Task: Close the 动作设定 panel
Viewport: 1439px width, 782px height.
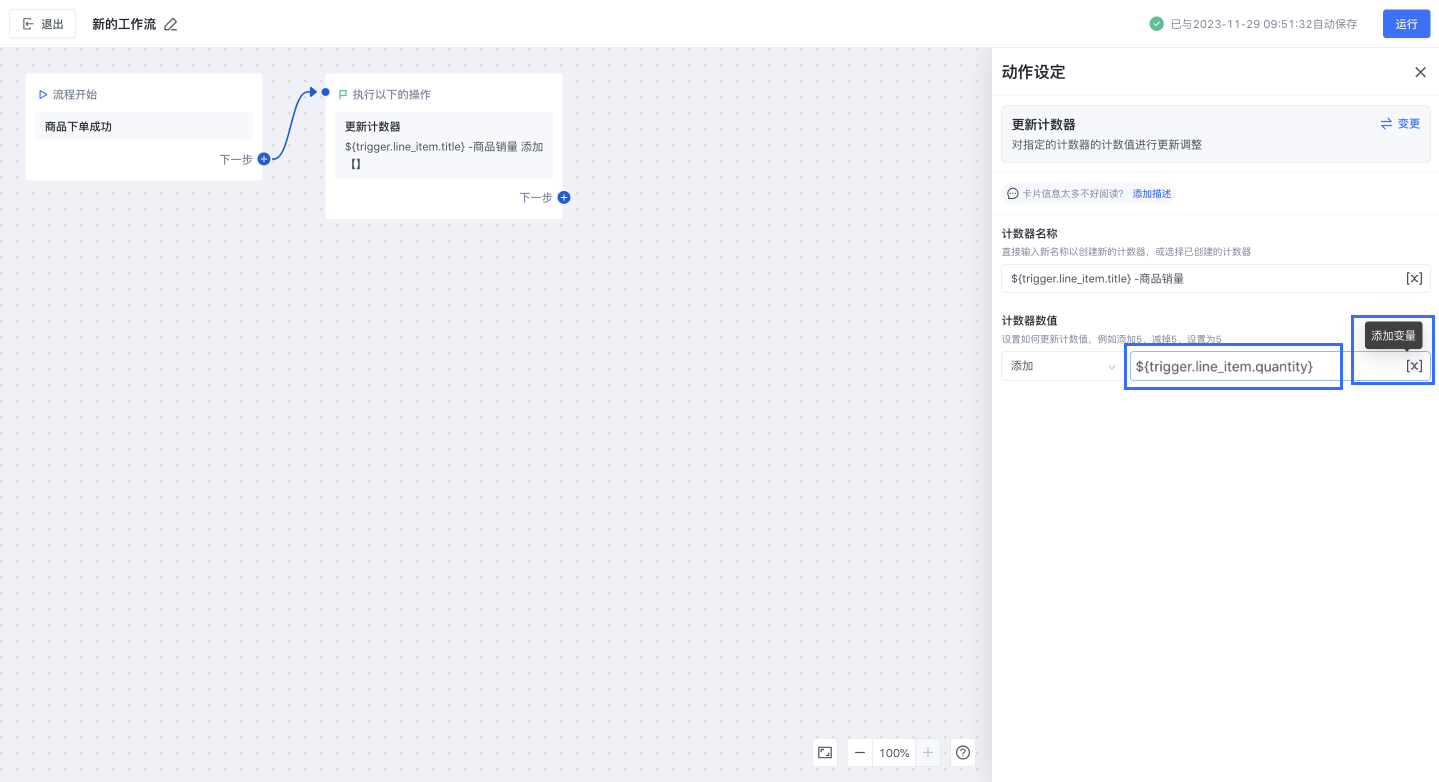Action: [1420, 72]
